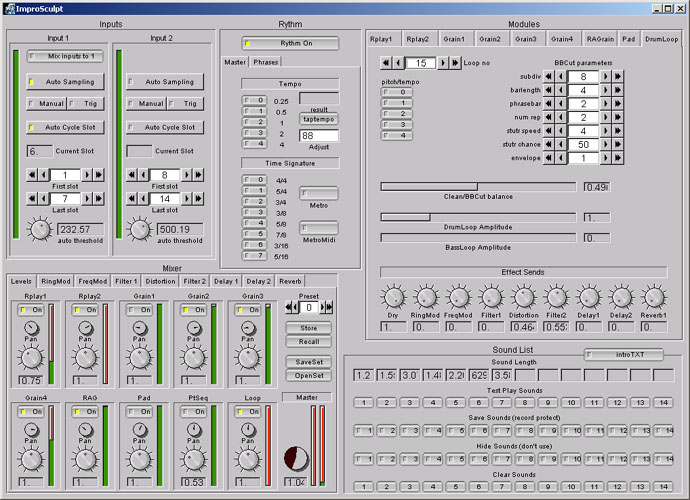Click Input 1 auto threshold knob
Image resolution: width=690 pixels, height=500 pixels.
[40, 229]
